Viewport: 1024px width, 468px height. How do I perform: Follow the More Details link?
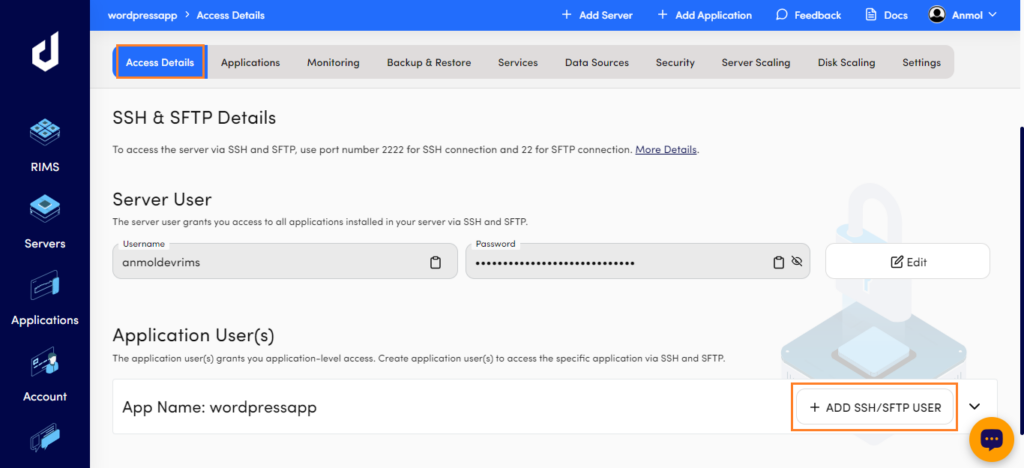click(x=666, y=149)
